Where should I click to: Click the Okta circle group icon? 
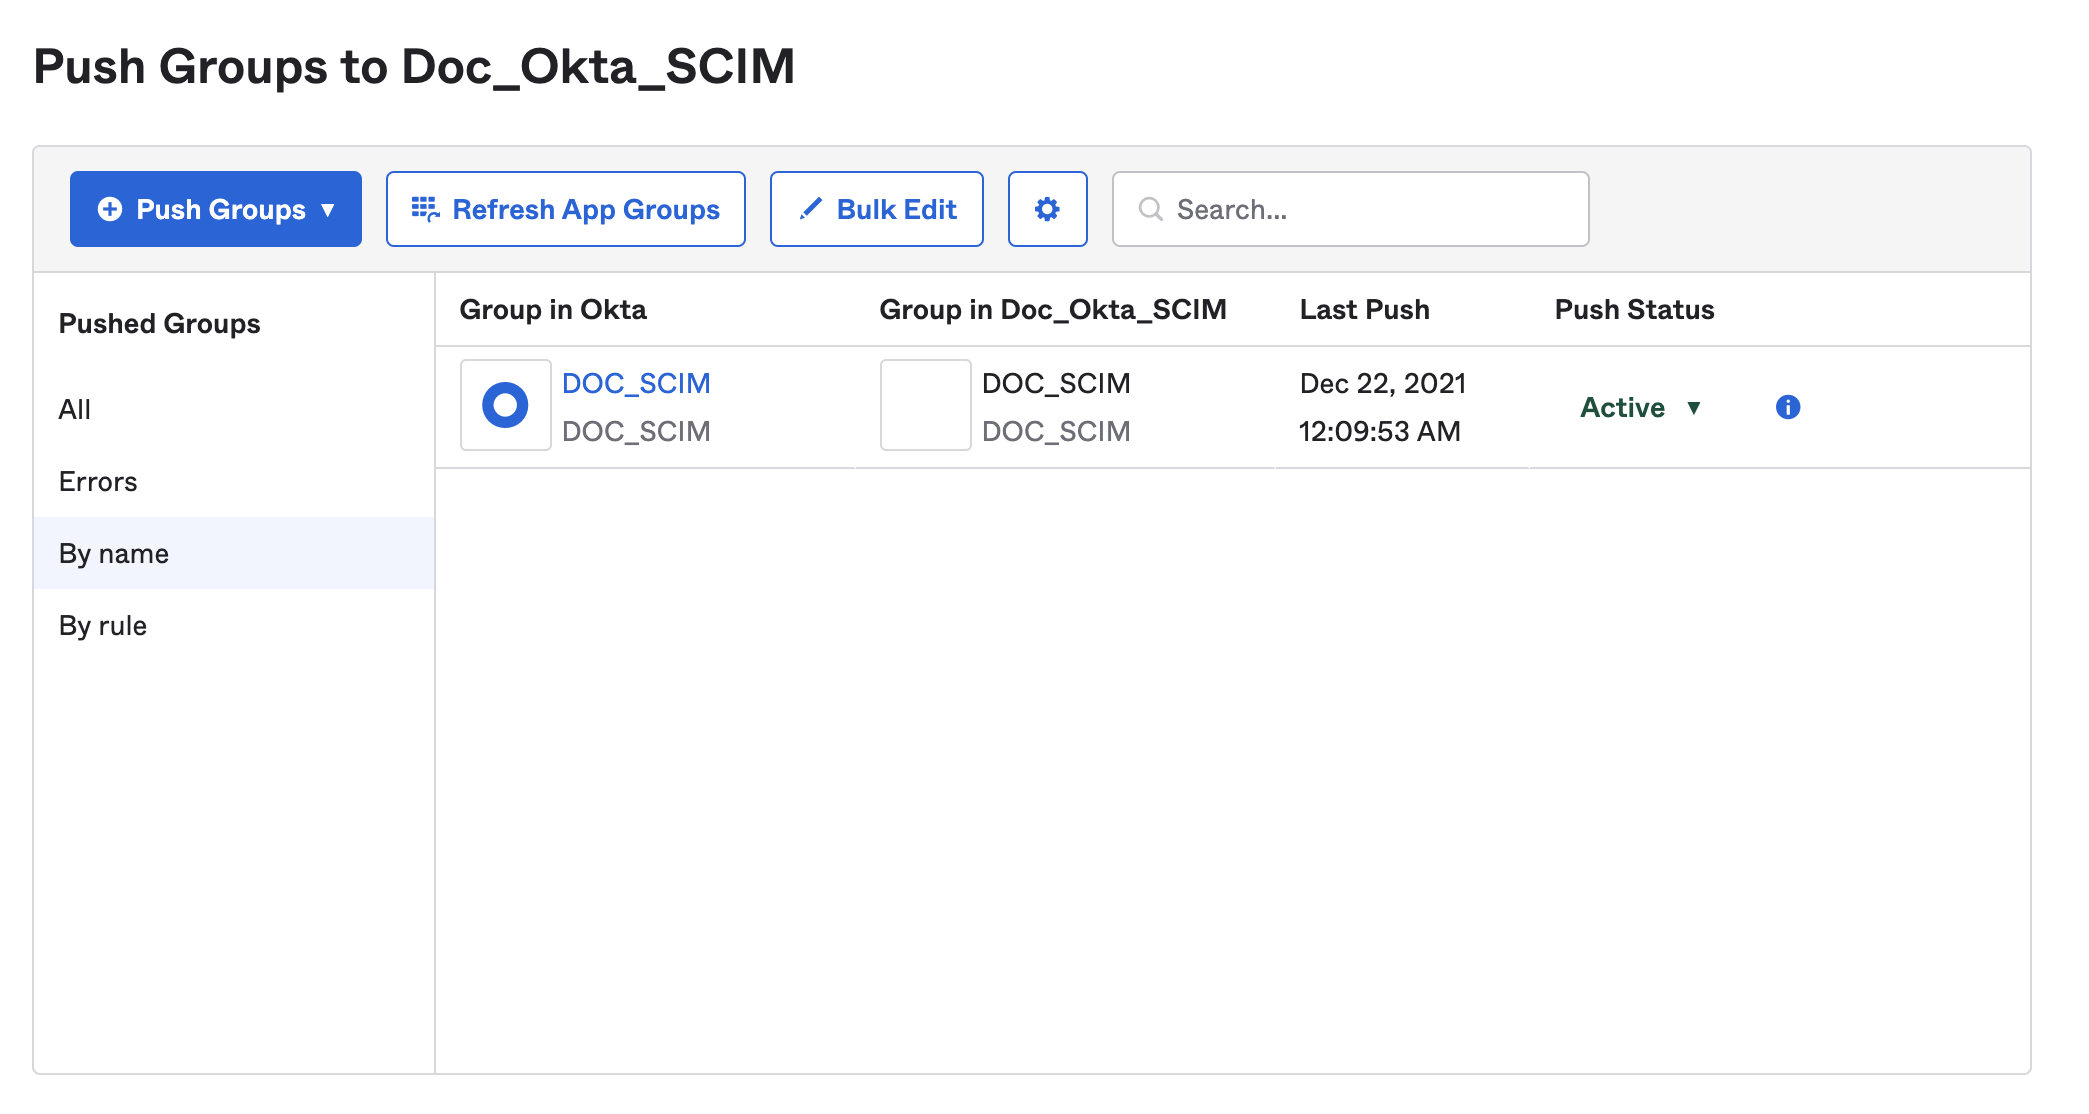point(505,405)
